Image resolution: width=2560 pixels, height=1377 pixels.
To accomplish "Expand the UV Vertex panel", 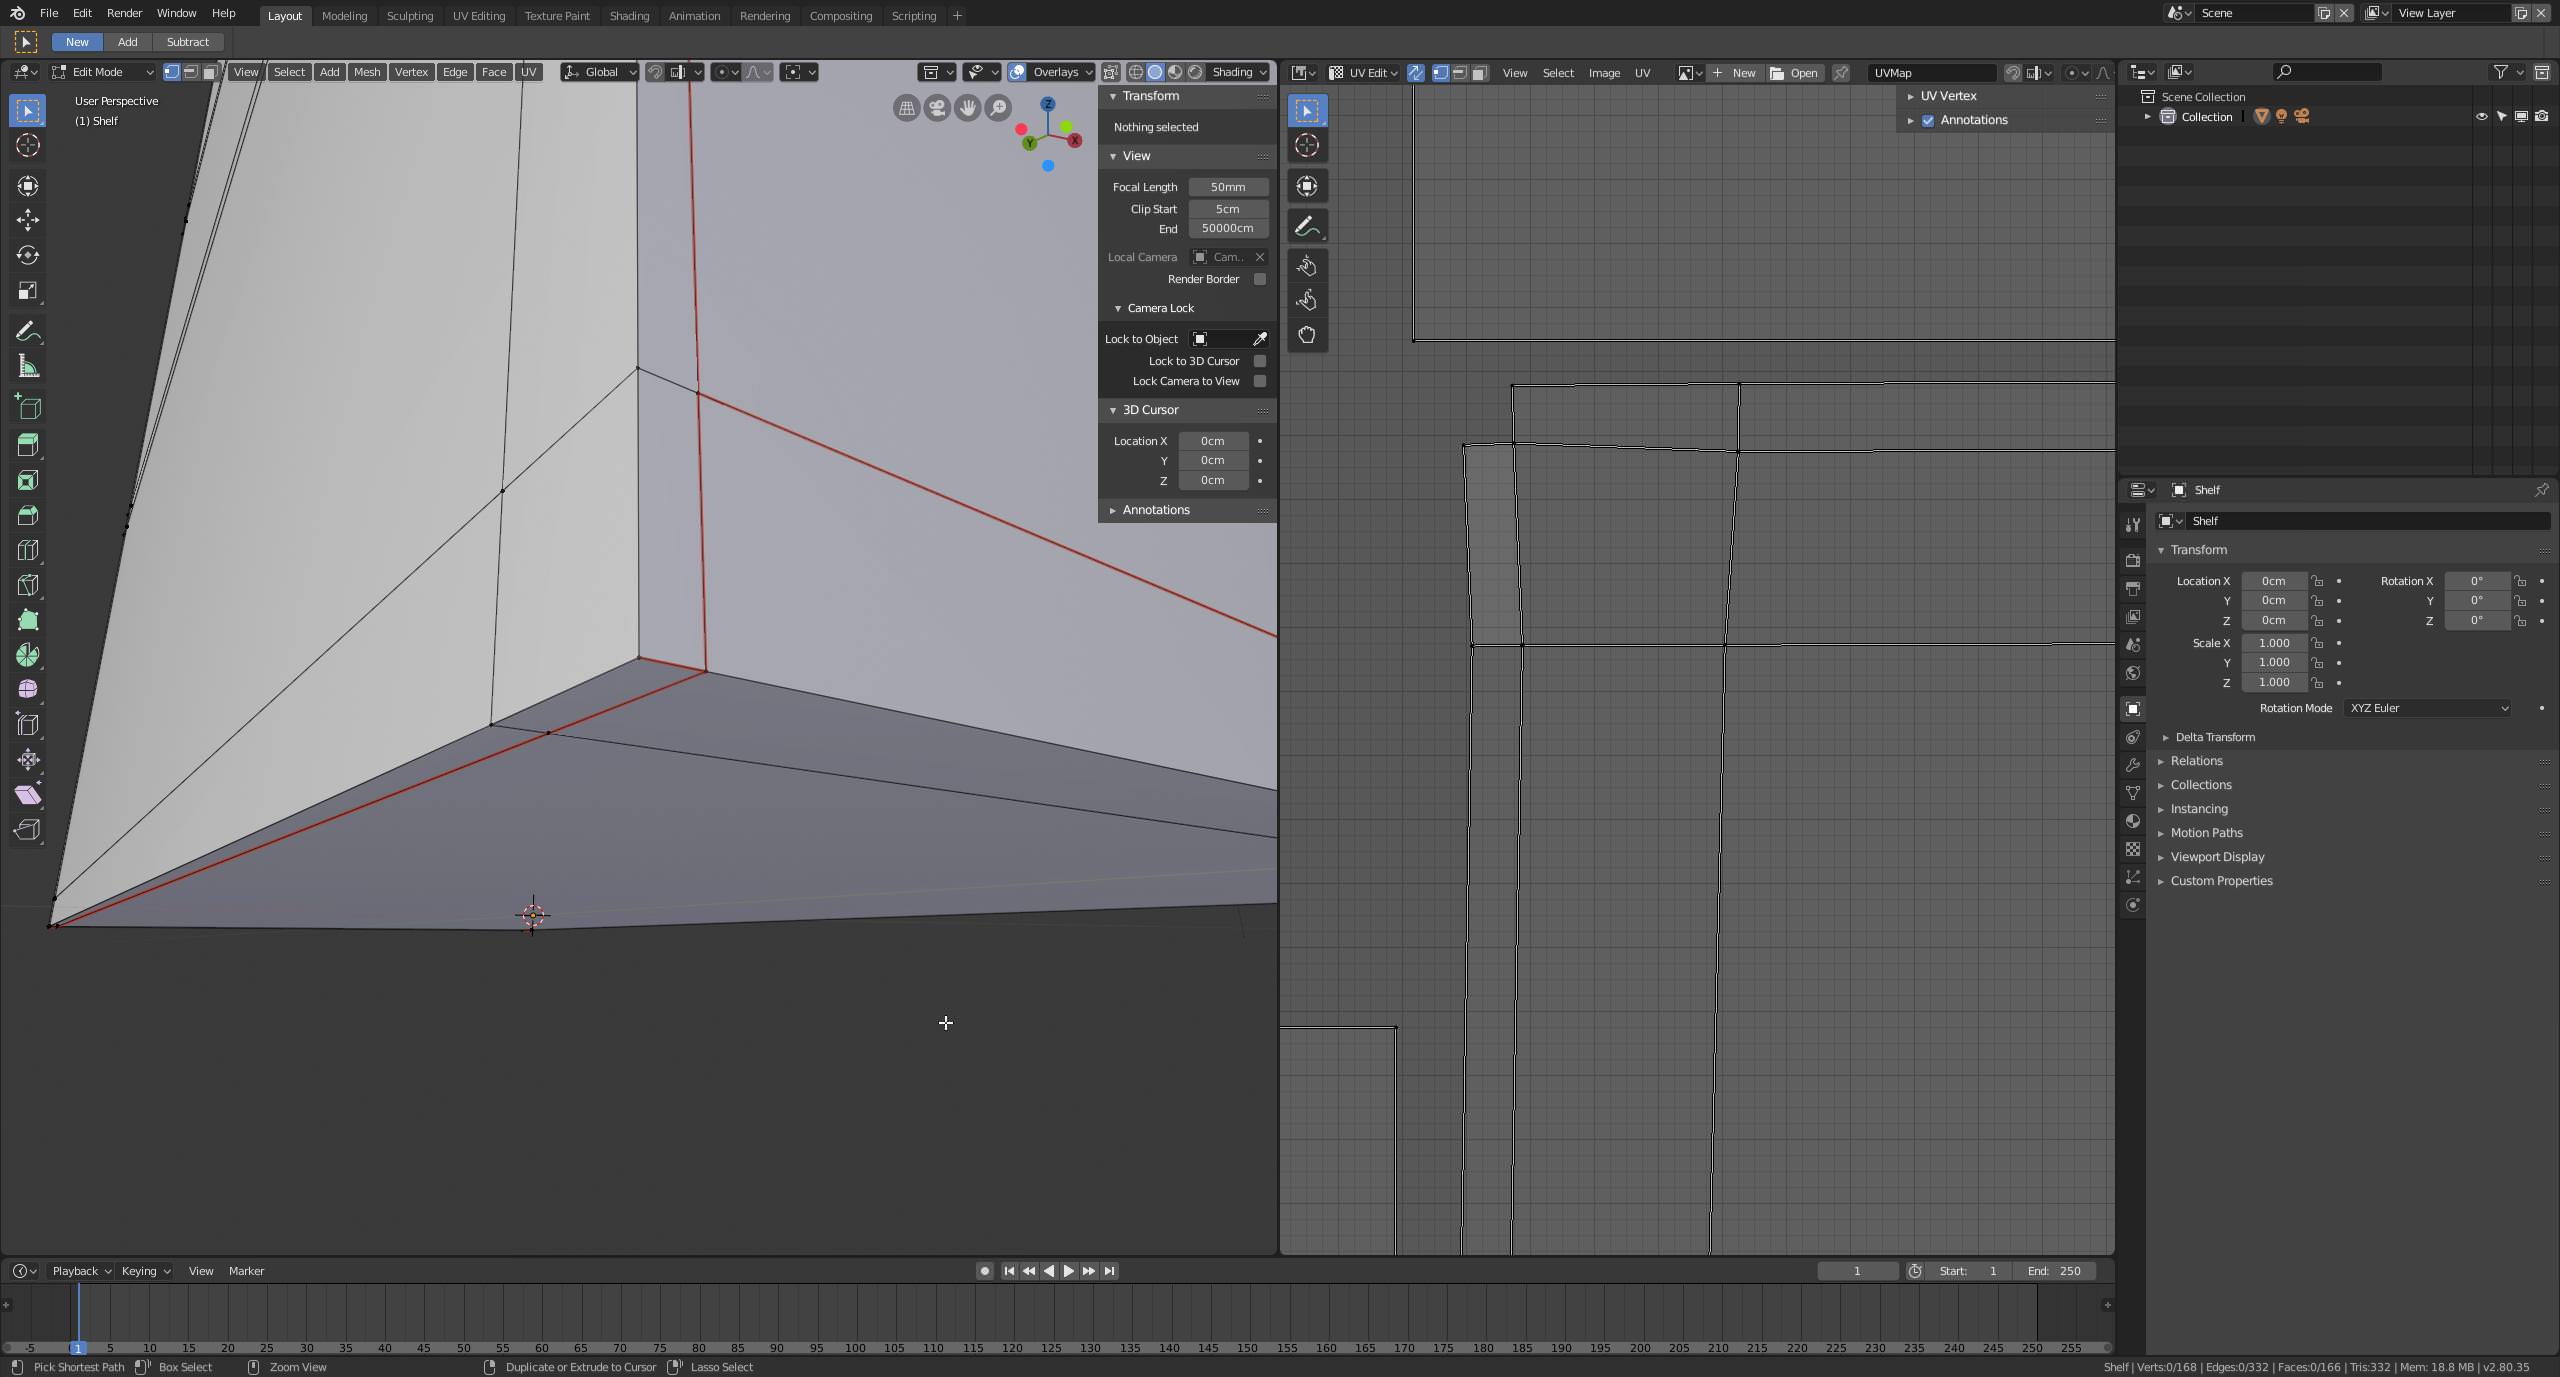I will pos(1948,96).
